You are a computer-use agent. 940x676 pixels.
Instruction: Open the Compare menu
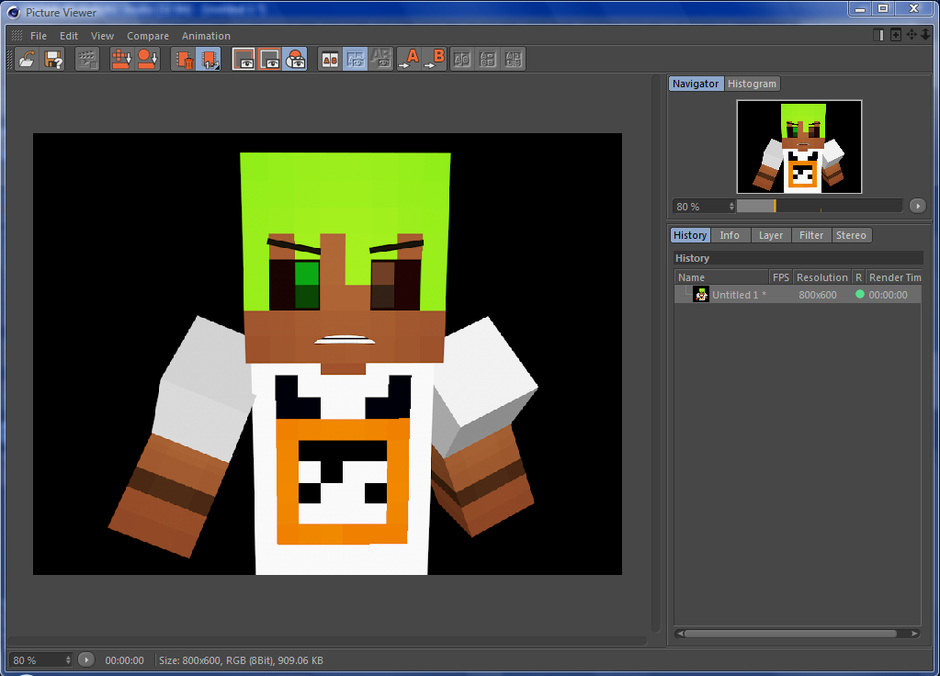pyautogui.click(x=148, y=36)
